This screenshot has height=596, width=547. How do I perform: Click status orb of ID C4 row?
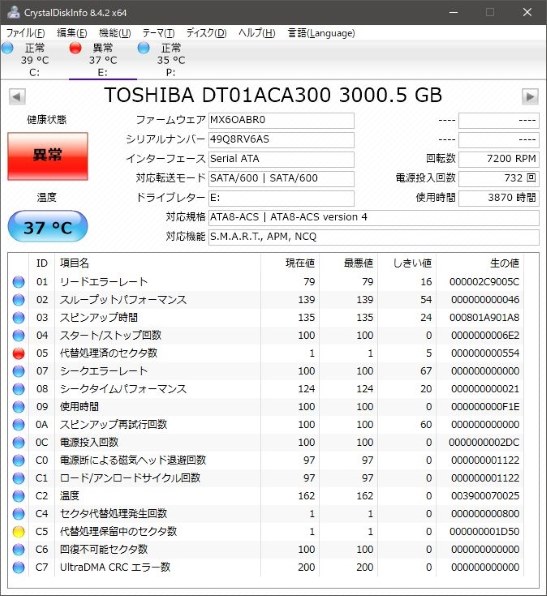click(x=19, y=514)
